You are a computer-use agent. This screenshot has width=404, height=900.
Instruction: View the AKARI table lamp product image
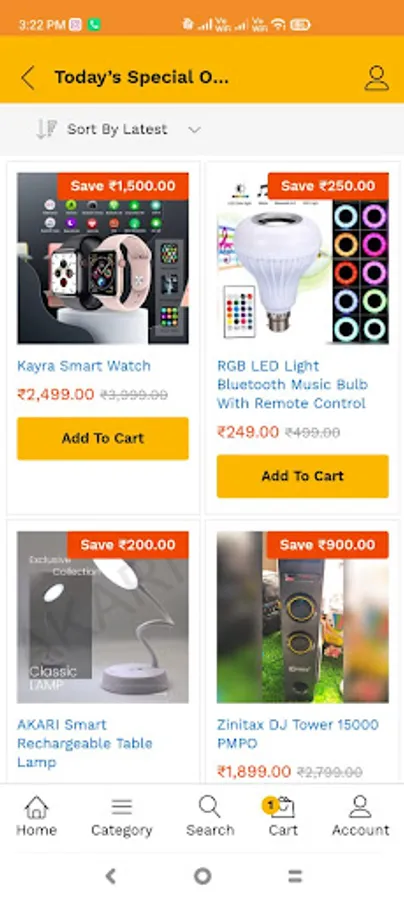[x=103, y=617]
